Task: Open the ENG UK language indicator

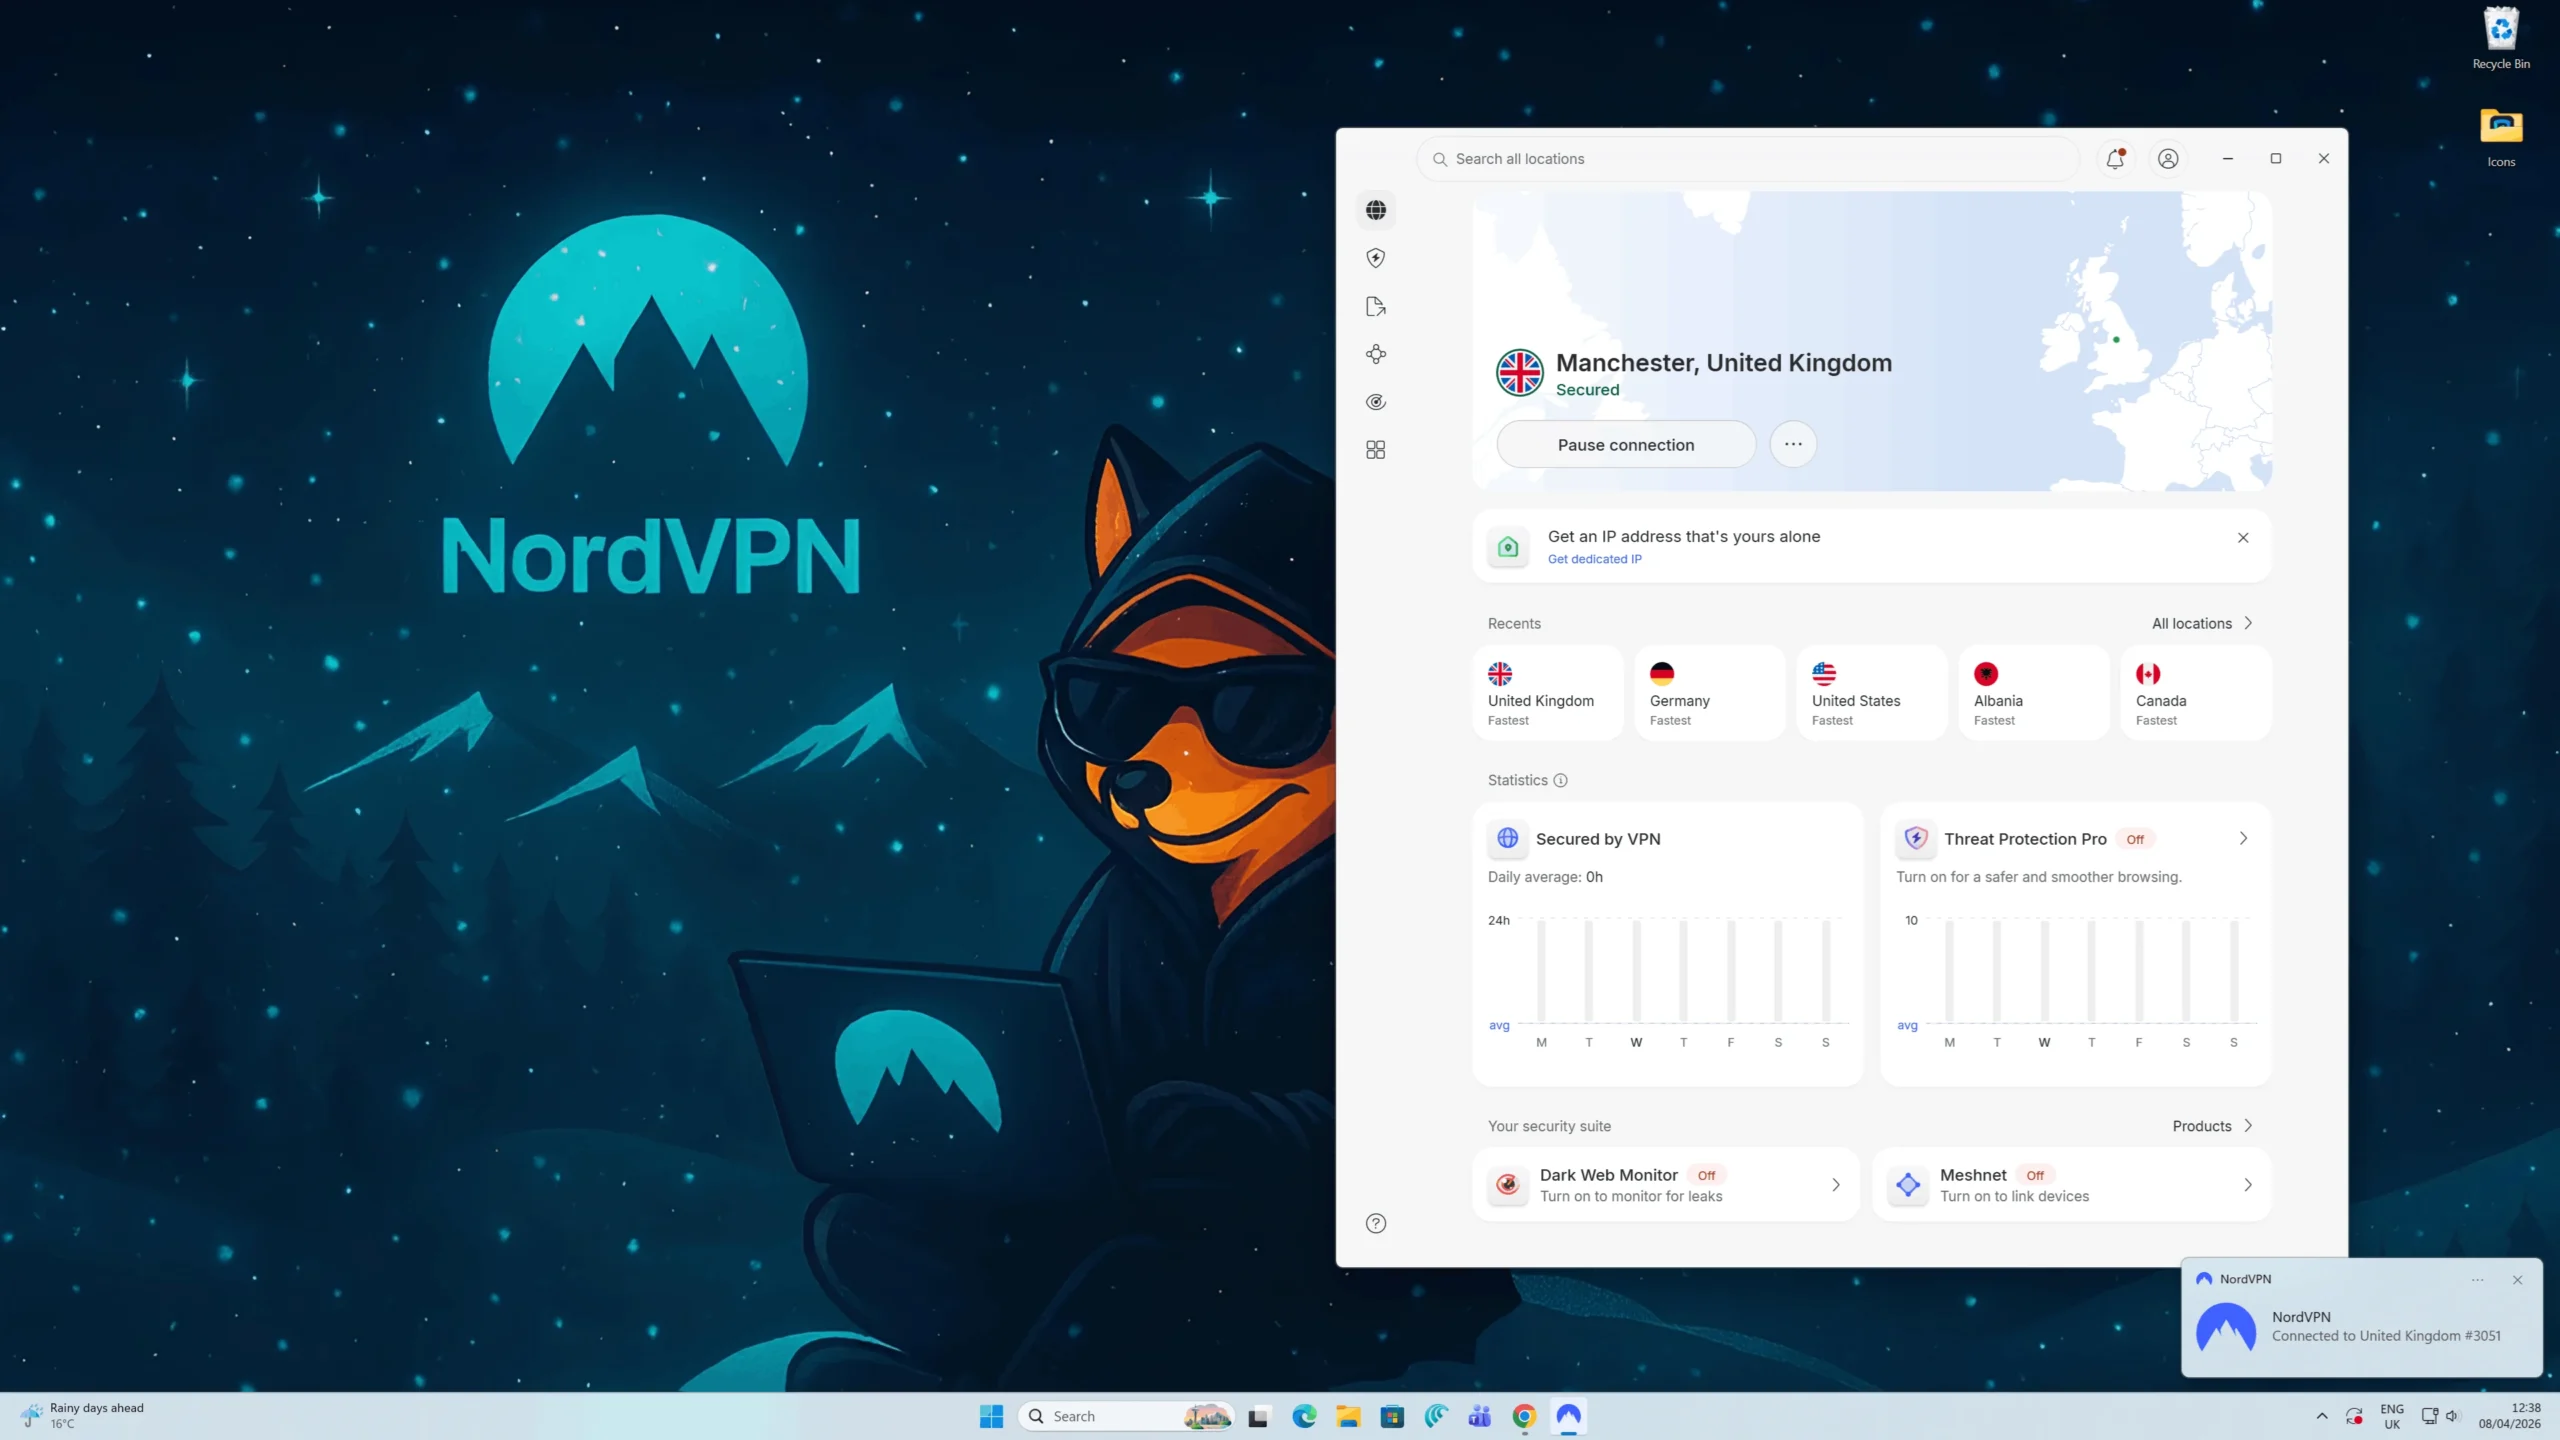Action: tap(2392, 1416)
